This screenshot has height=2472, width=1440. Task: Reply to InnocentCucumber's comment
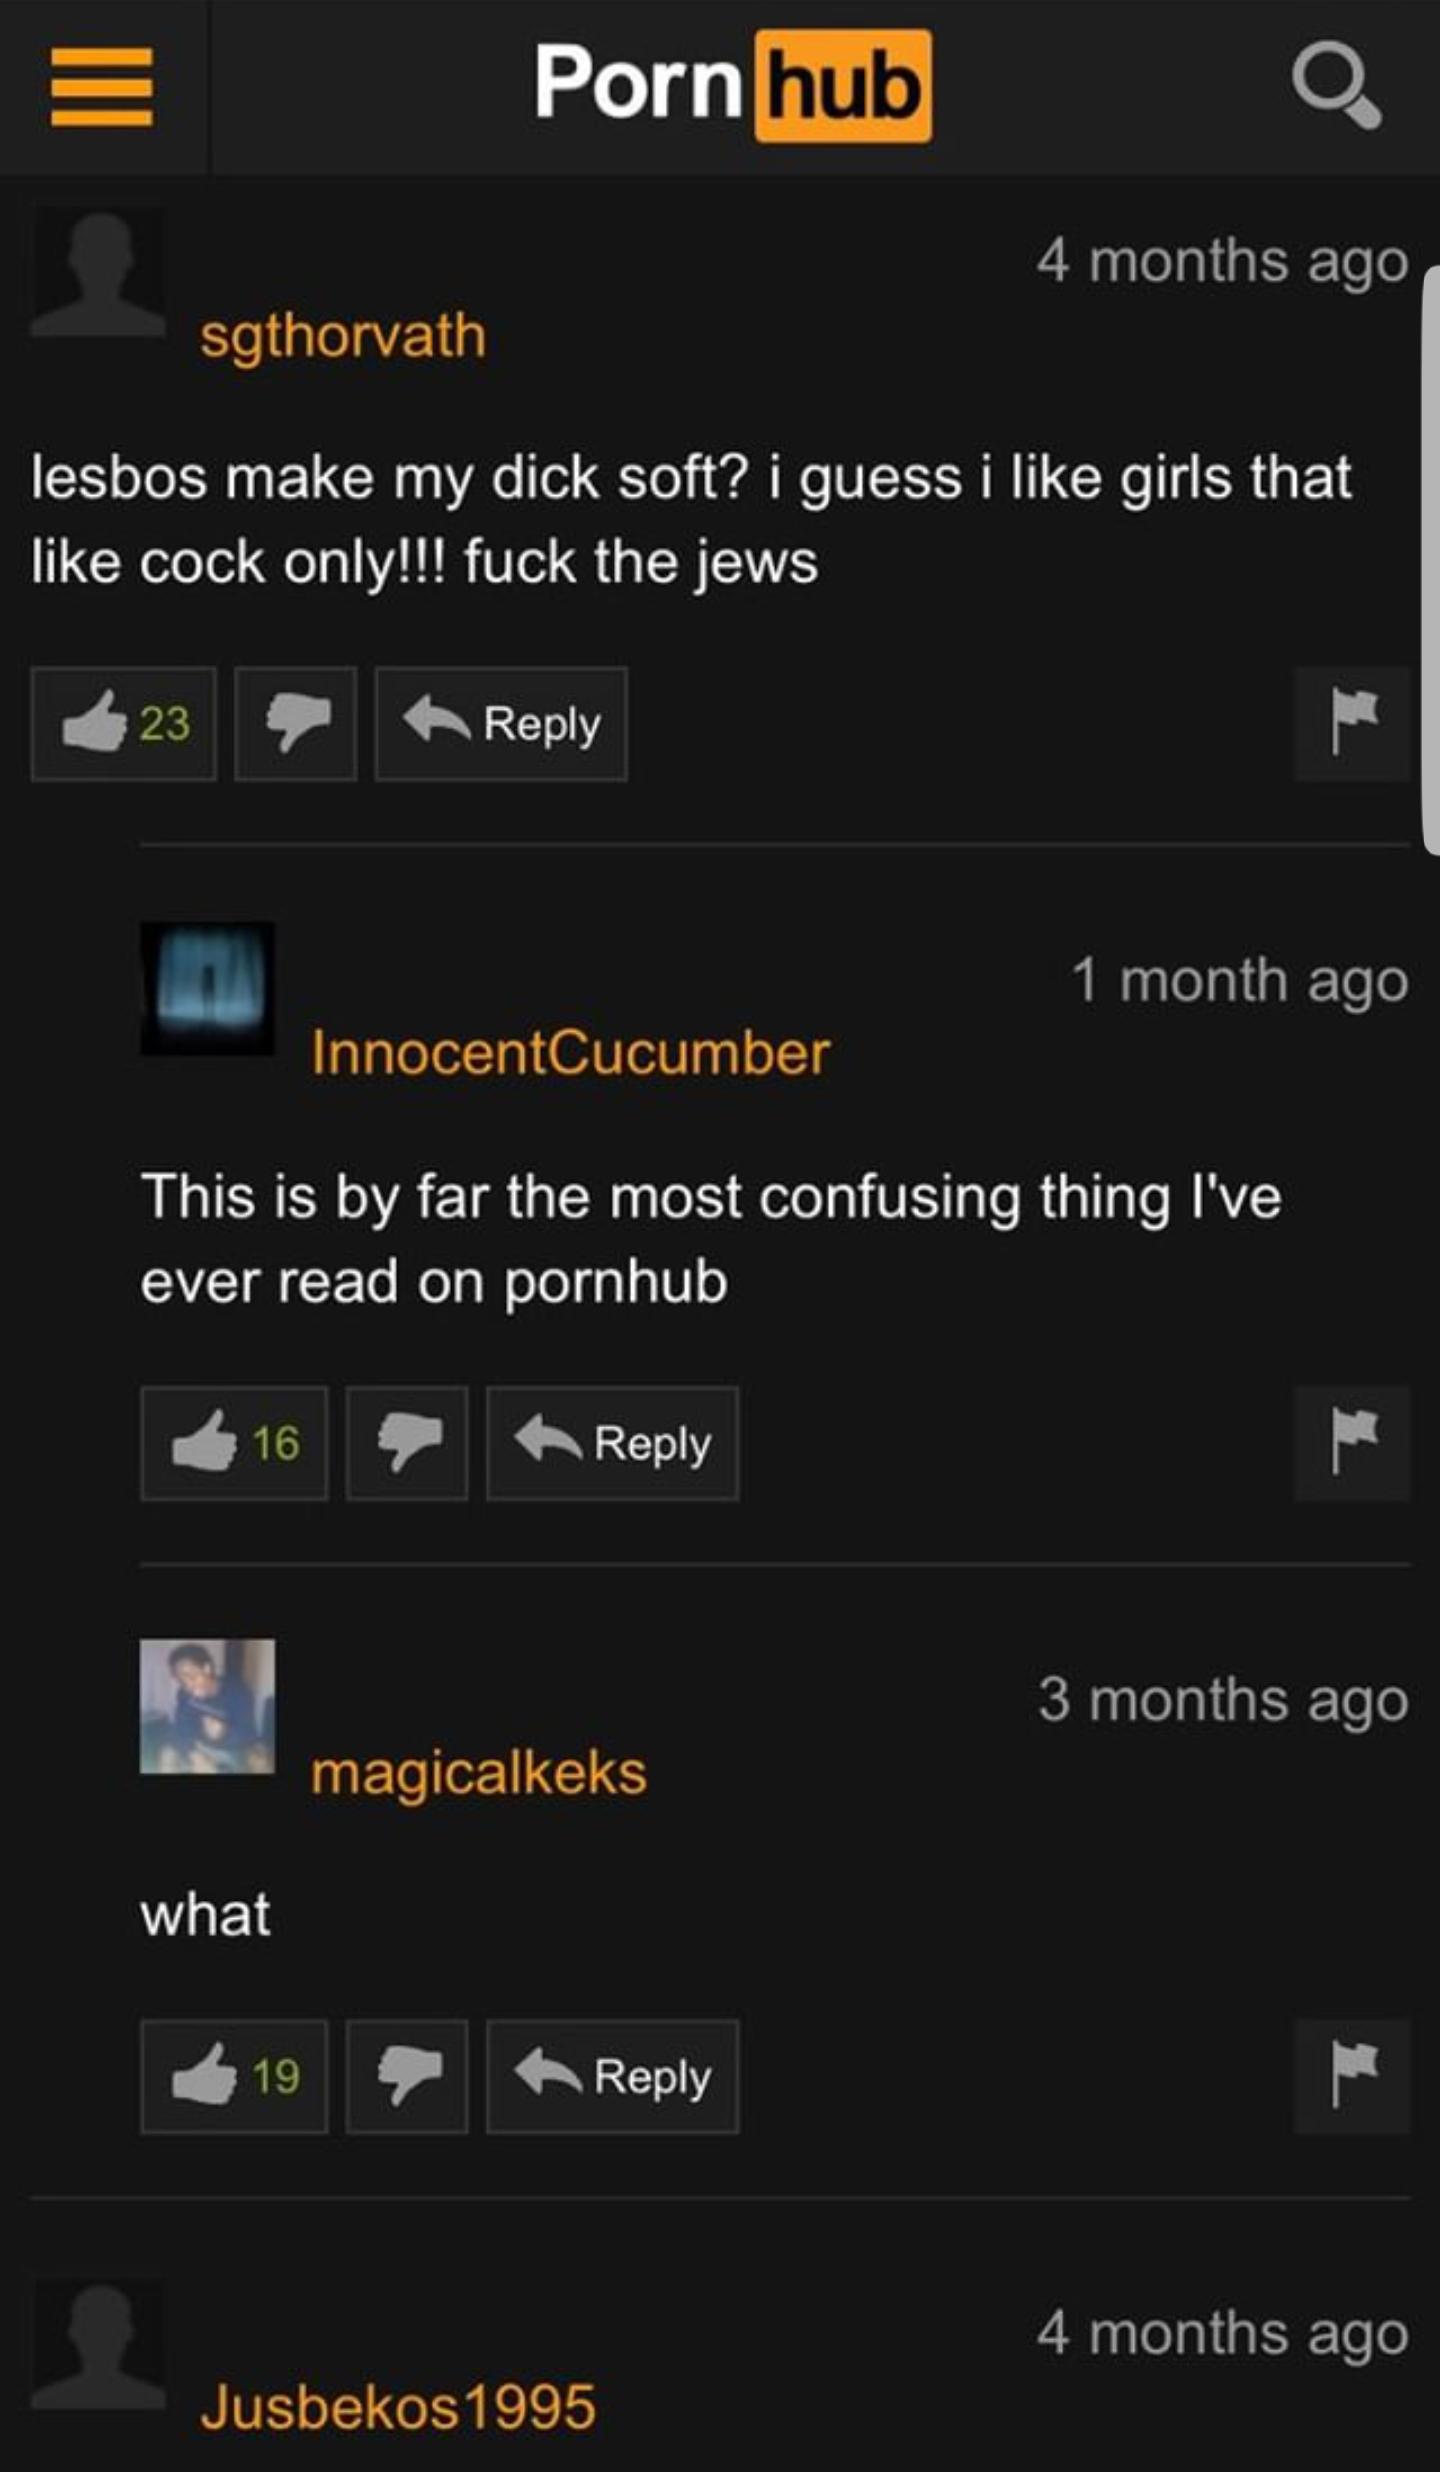(x=612, y=1443)
